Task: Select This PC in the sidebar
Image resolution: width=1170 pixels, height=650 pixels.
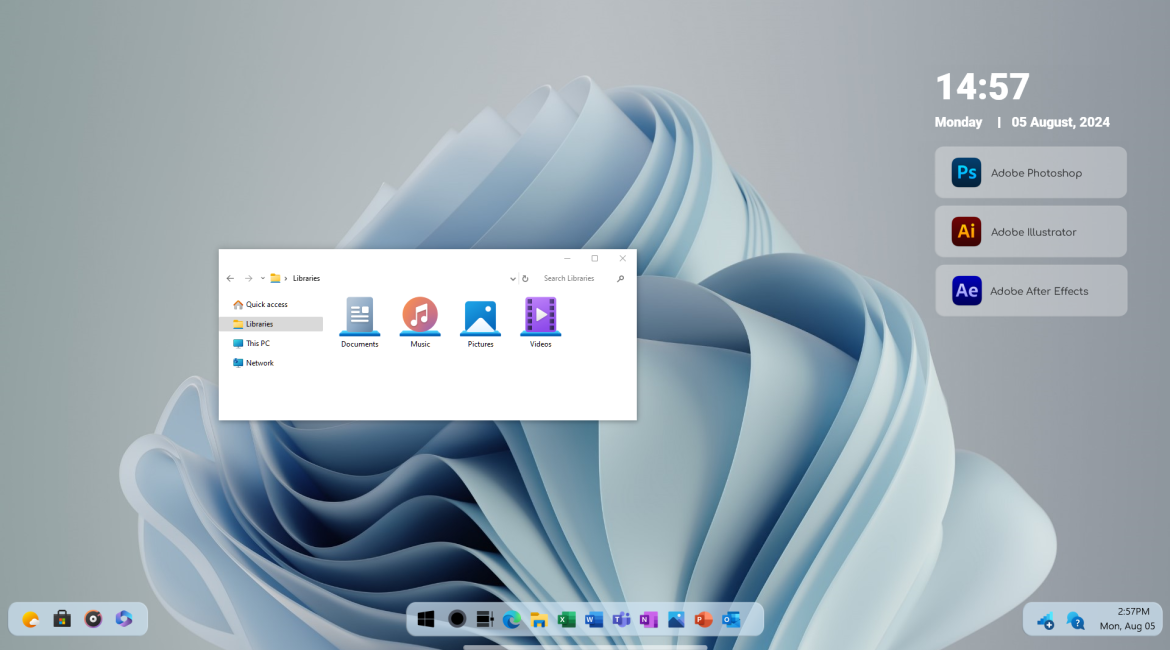Action: coord(257,343)
